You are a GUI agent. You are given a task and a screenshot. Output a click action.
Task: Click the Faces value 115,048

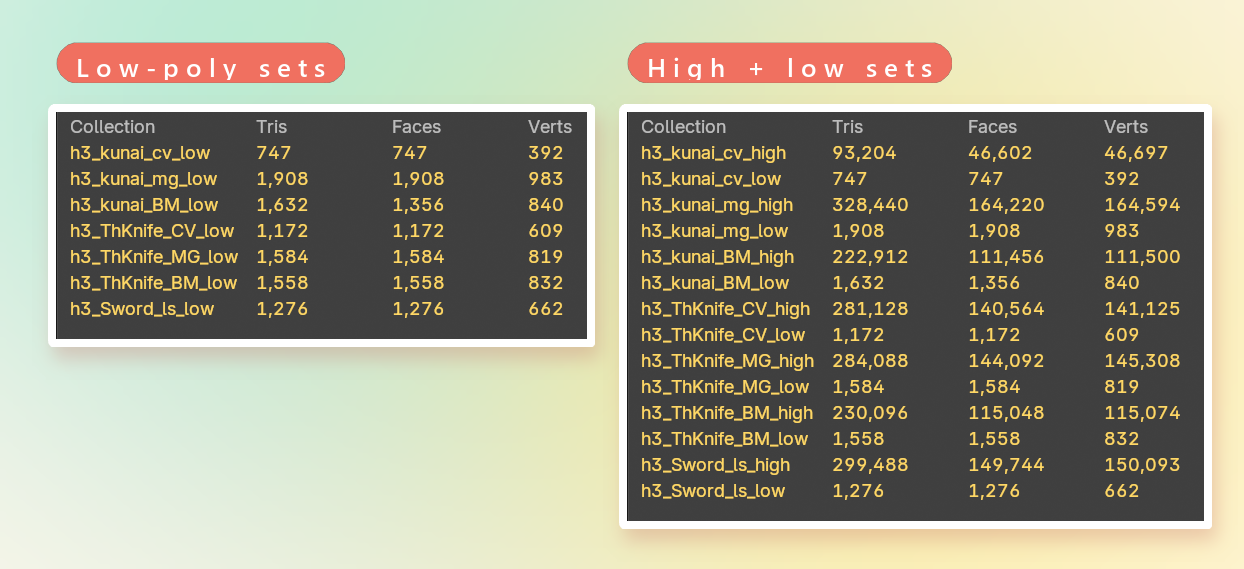(x=1006, y=413)
